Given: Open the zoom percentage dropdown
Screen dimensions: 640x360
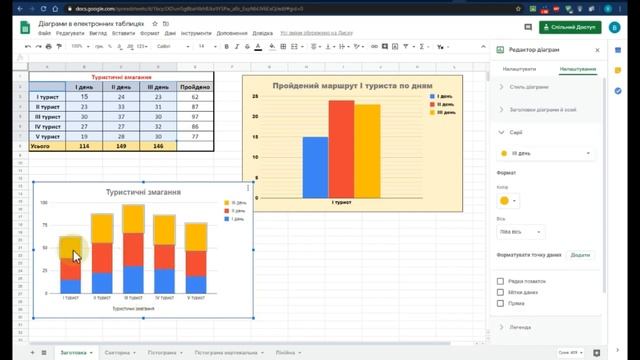Looking at the screenshot, I should tap(80, 47).
